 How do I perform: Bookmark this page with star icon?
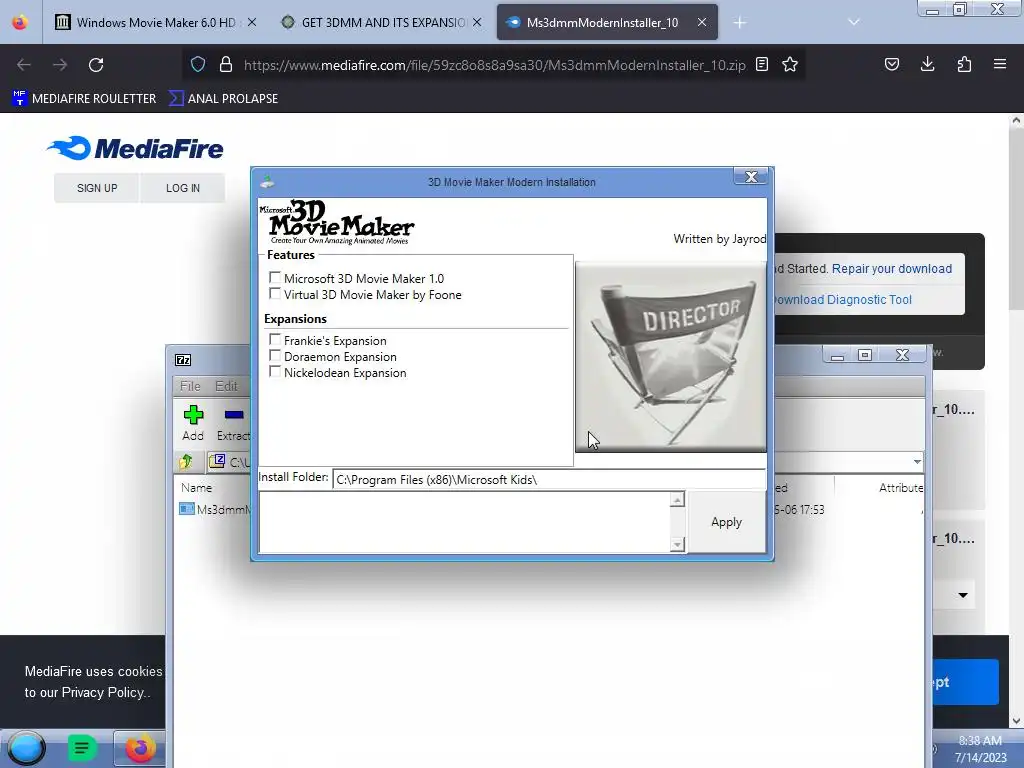tap(790, 64)
